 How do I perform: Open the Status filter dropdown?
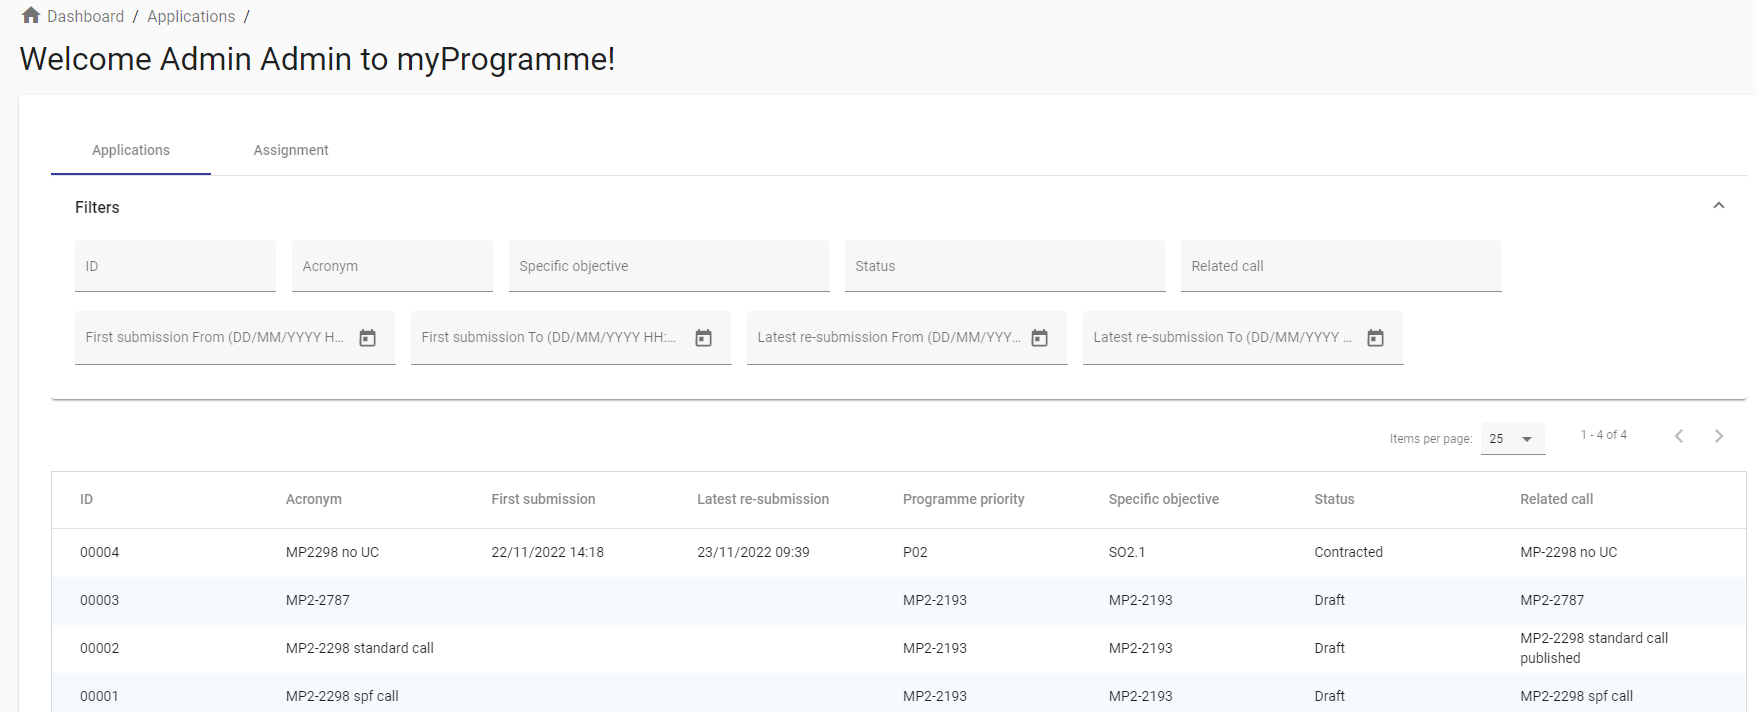pyautogui.click(x=1004, y=266)
